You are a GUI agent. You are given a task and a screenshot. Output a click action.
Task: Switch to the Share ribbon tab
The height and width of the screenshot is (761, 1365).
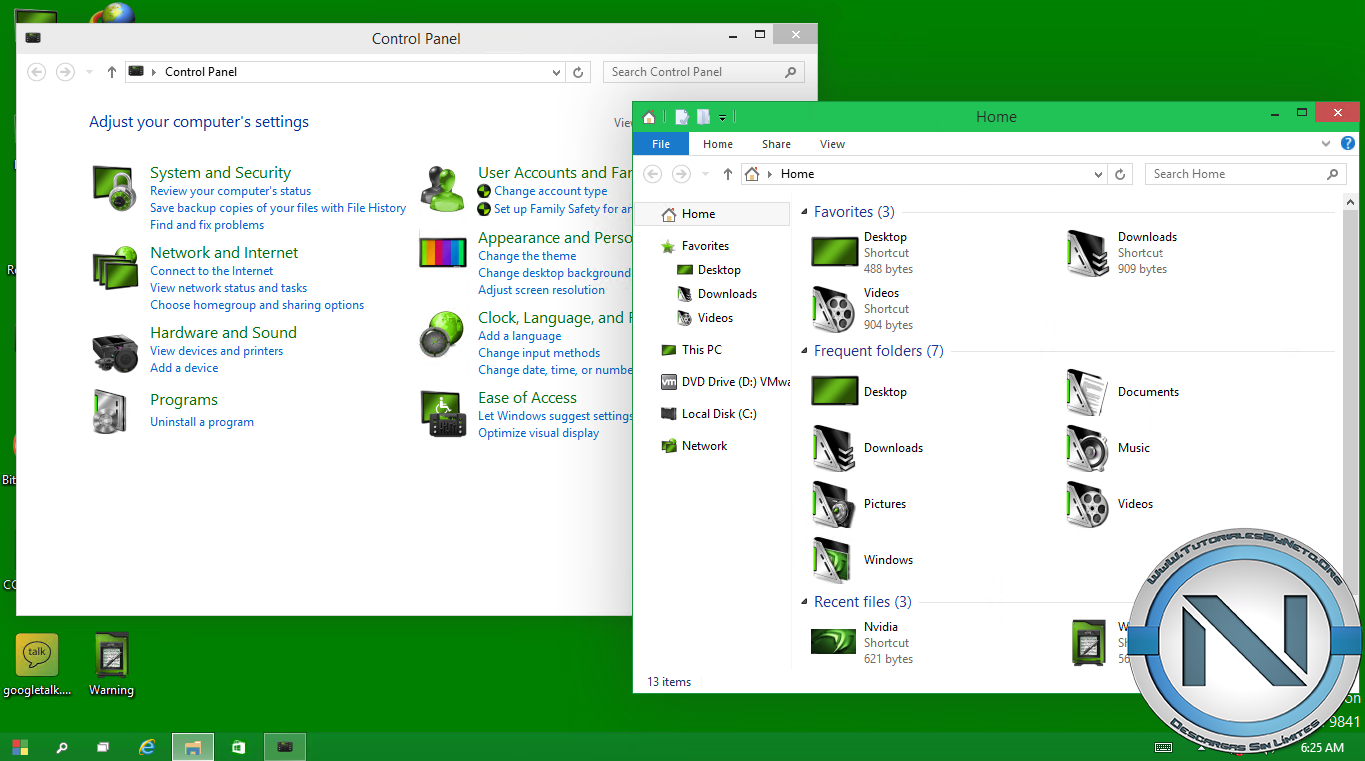[776, 143]
